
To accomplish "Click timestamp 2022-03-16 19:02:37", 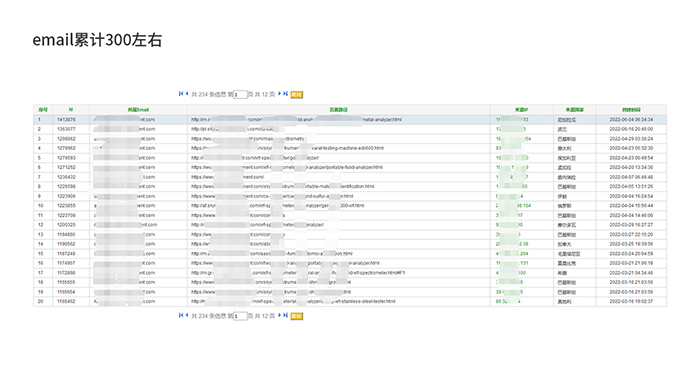I will [631, 302].
